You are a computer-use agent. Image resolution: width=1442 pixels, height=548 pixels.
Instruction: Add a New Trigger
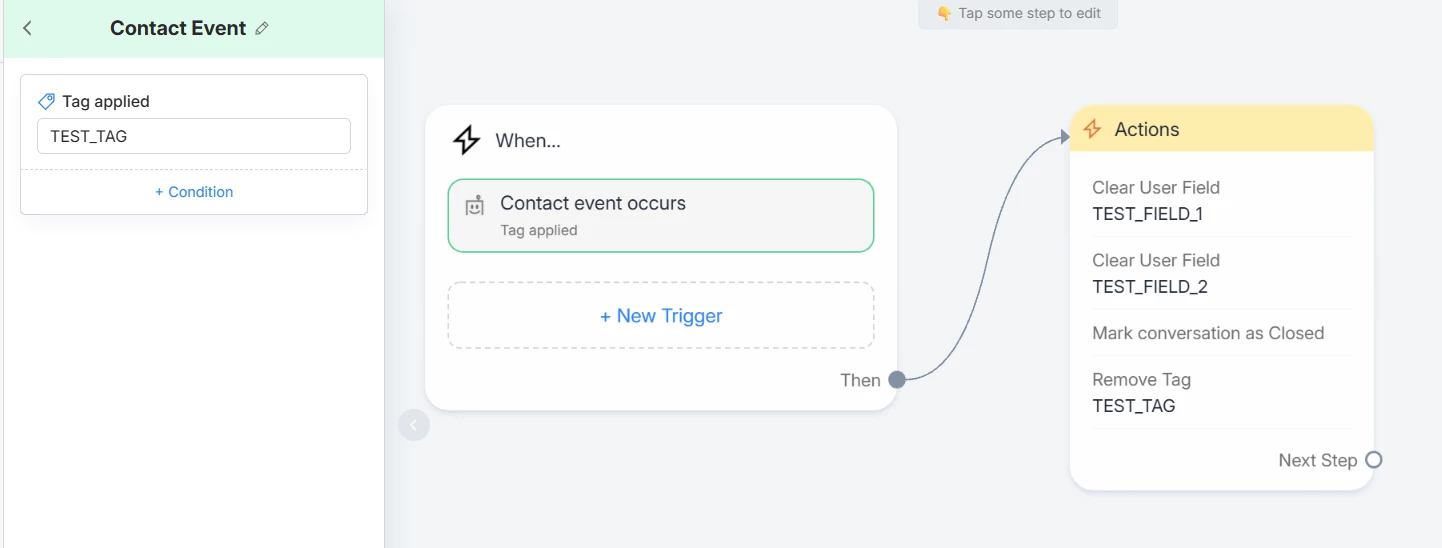click(x=661, y=316)
